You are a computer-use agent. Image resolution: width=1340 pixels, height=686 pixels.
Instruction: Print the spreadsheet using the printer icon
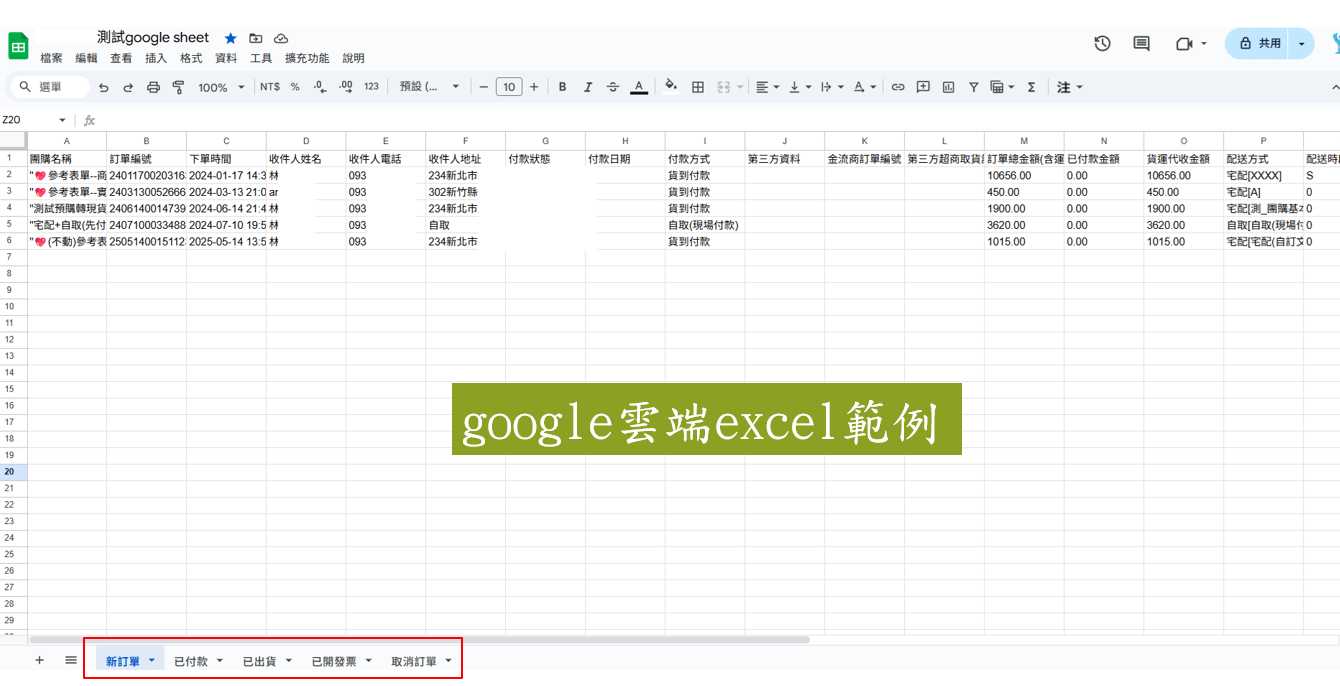pos(153,87)
